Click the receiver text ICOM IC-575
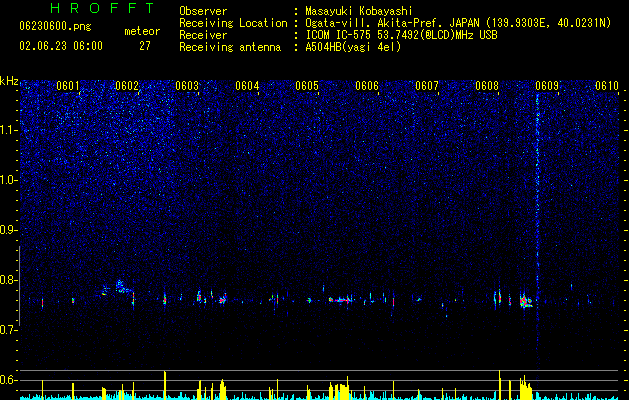The height and width of the screenshot is (400, 629). 339,35
